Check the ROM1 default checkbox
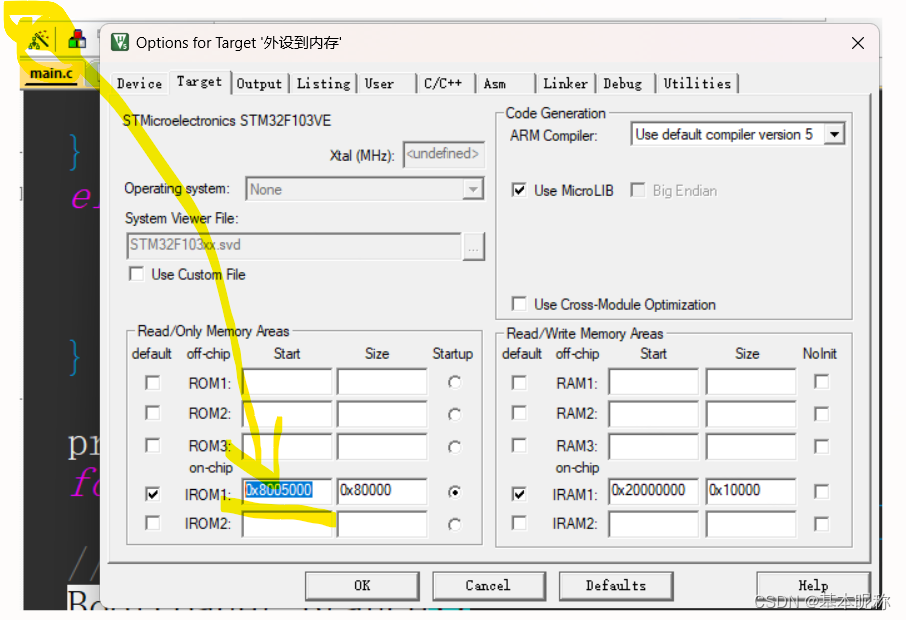906x620 pixels. (153, 383)
